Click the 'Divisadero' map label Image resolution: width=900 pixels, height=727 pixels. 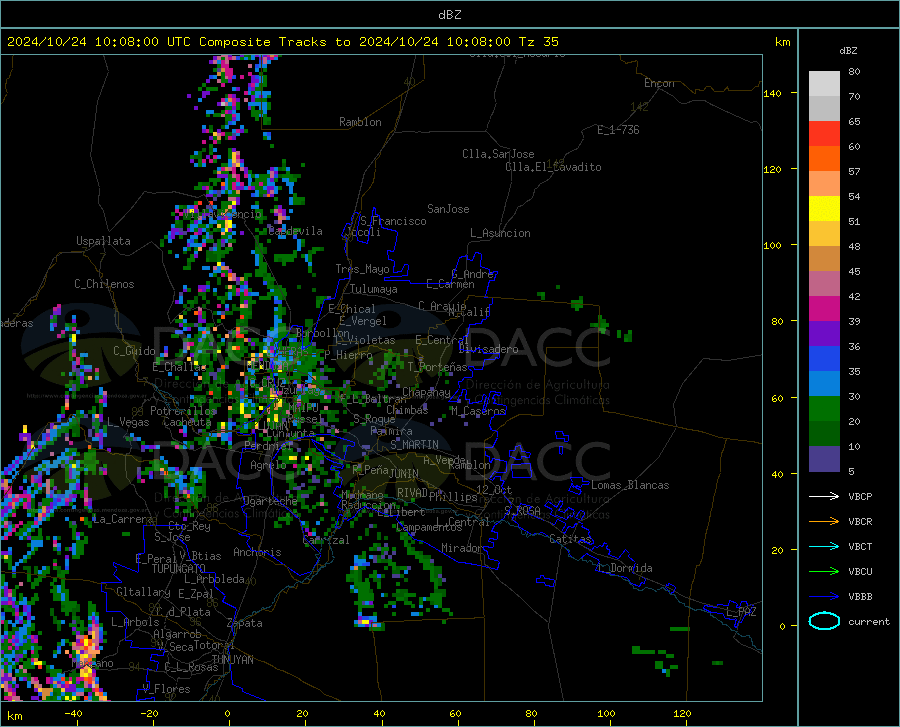click(488, 349)
